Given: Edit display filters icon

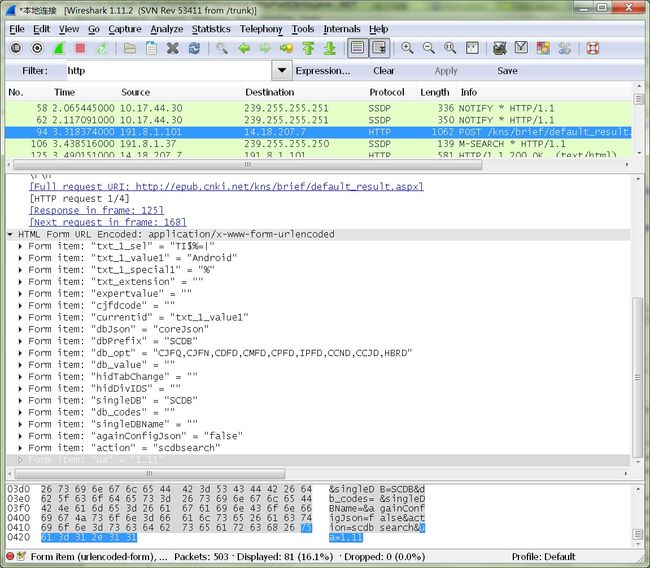Looking at the screenshot, I should click(x=521, y=49).
